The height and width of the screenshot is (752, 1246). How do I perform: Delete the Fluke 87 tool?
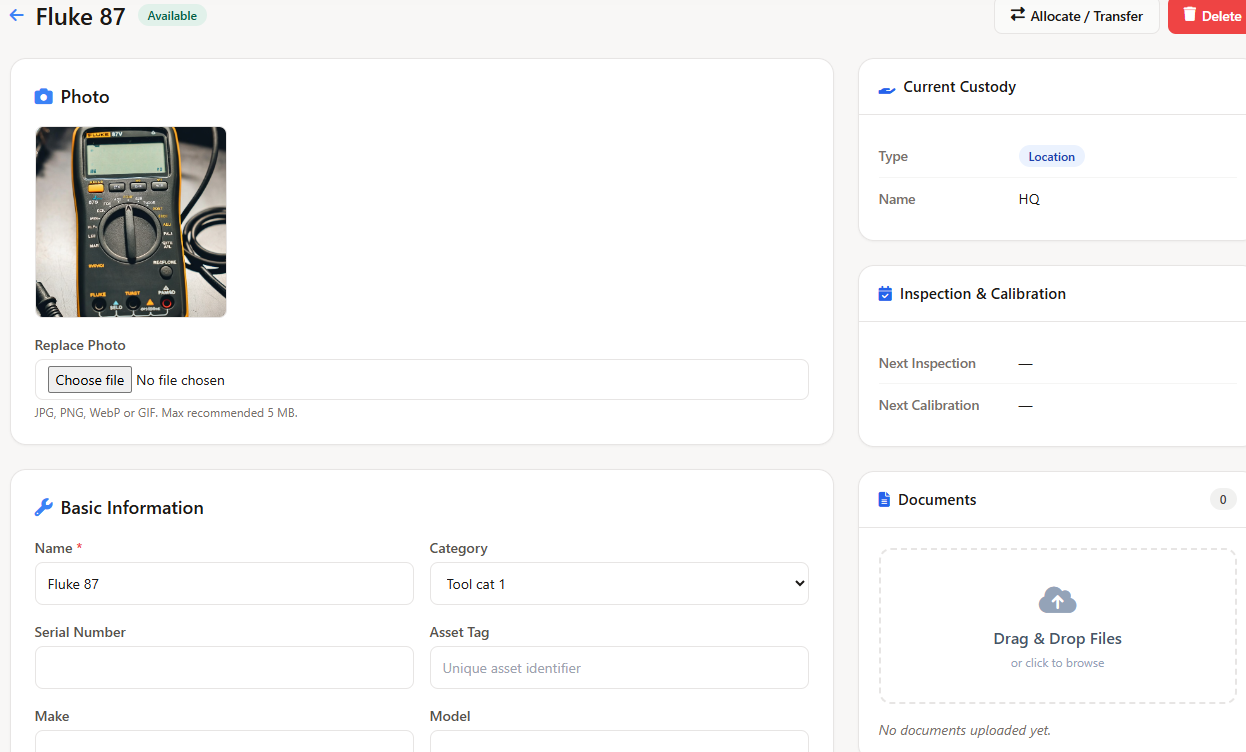[x=1207, y=16]
